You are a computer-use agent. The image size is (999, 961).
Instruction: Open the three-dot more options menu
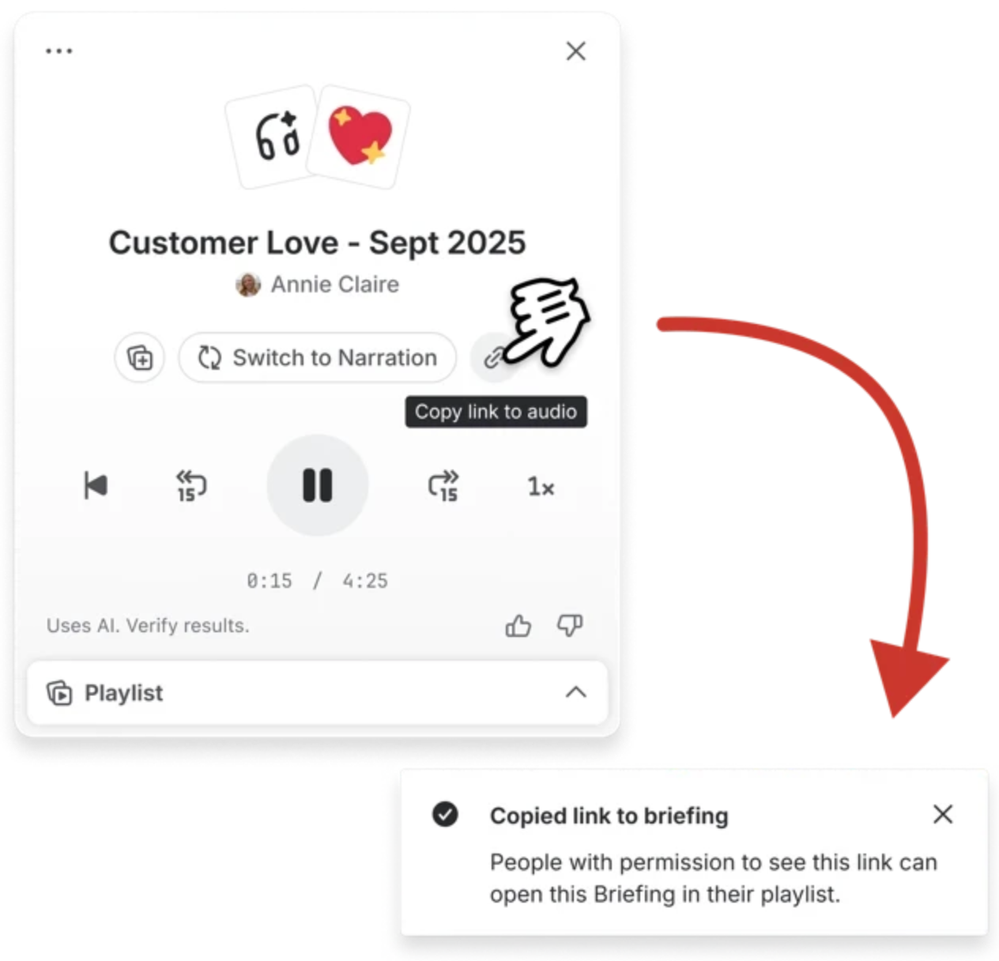pos(59,51)
